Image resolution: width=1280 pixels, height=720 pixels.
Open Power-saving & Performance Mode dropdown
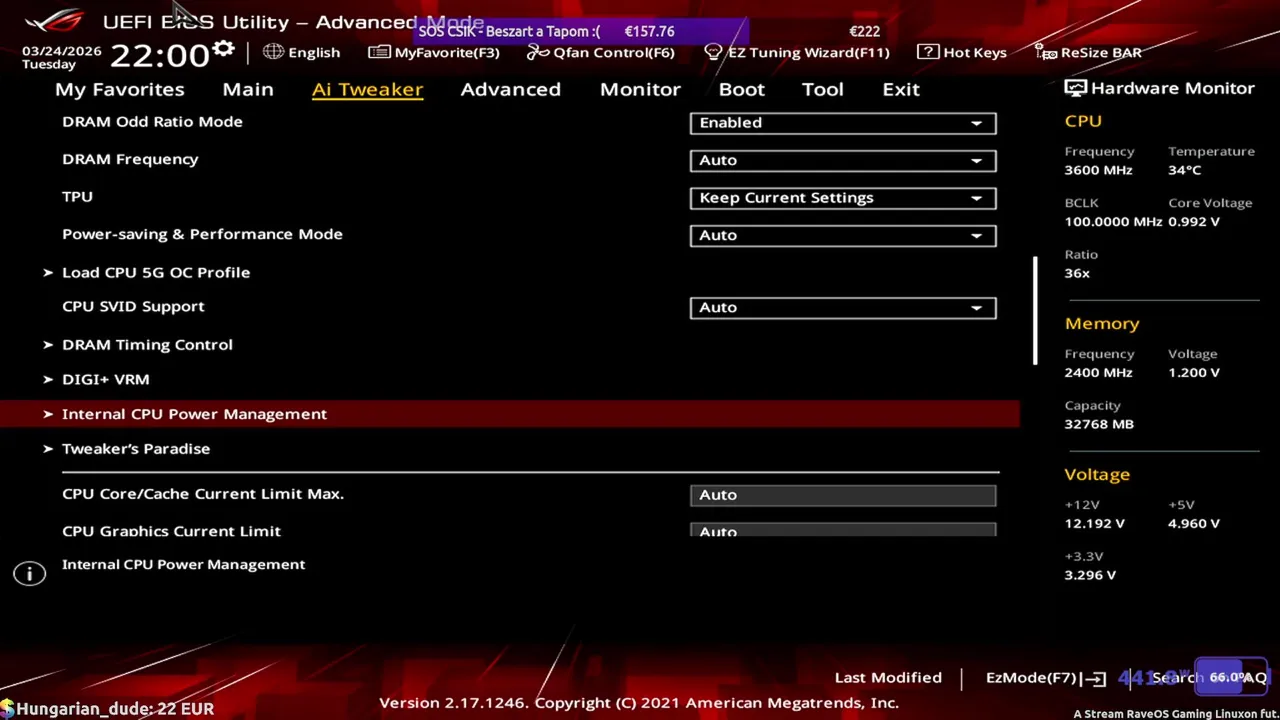coord(843,235)
